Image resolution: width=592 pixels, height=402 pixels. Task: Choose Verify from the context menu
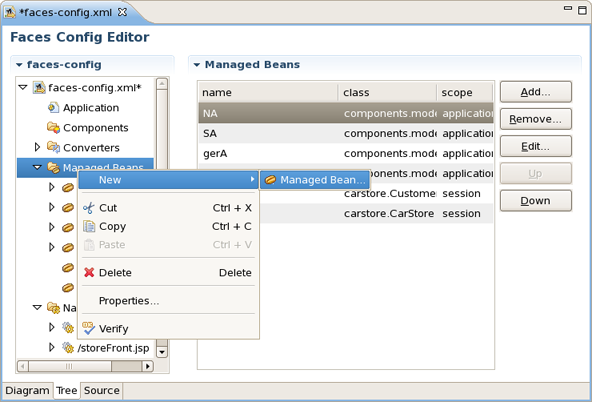(168, 328)
